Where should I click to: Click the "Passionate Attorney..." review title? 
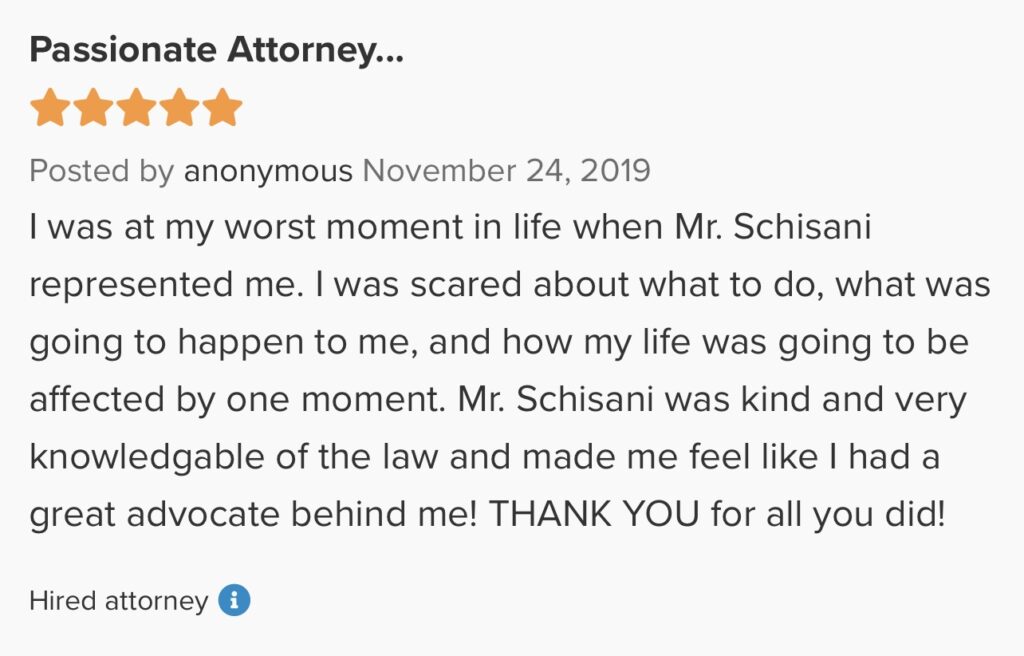tap(216, 50)
